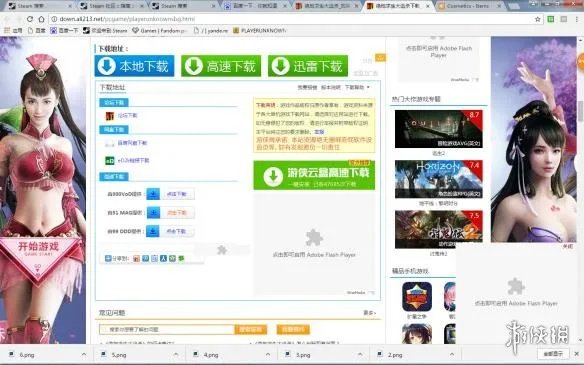Image resolution: width=584 pixels, height=365 pixels.
Task: Switch to the first Steam 搜索 tab
Action: pos(39,6)
